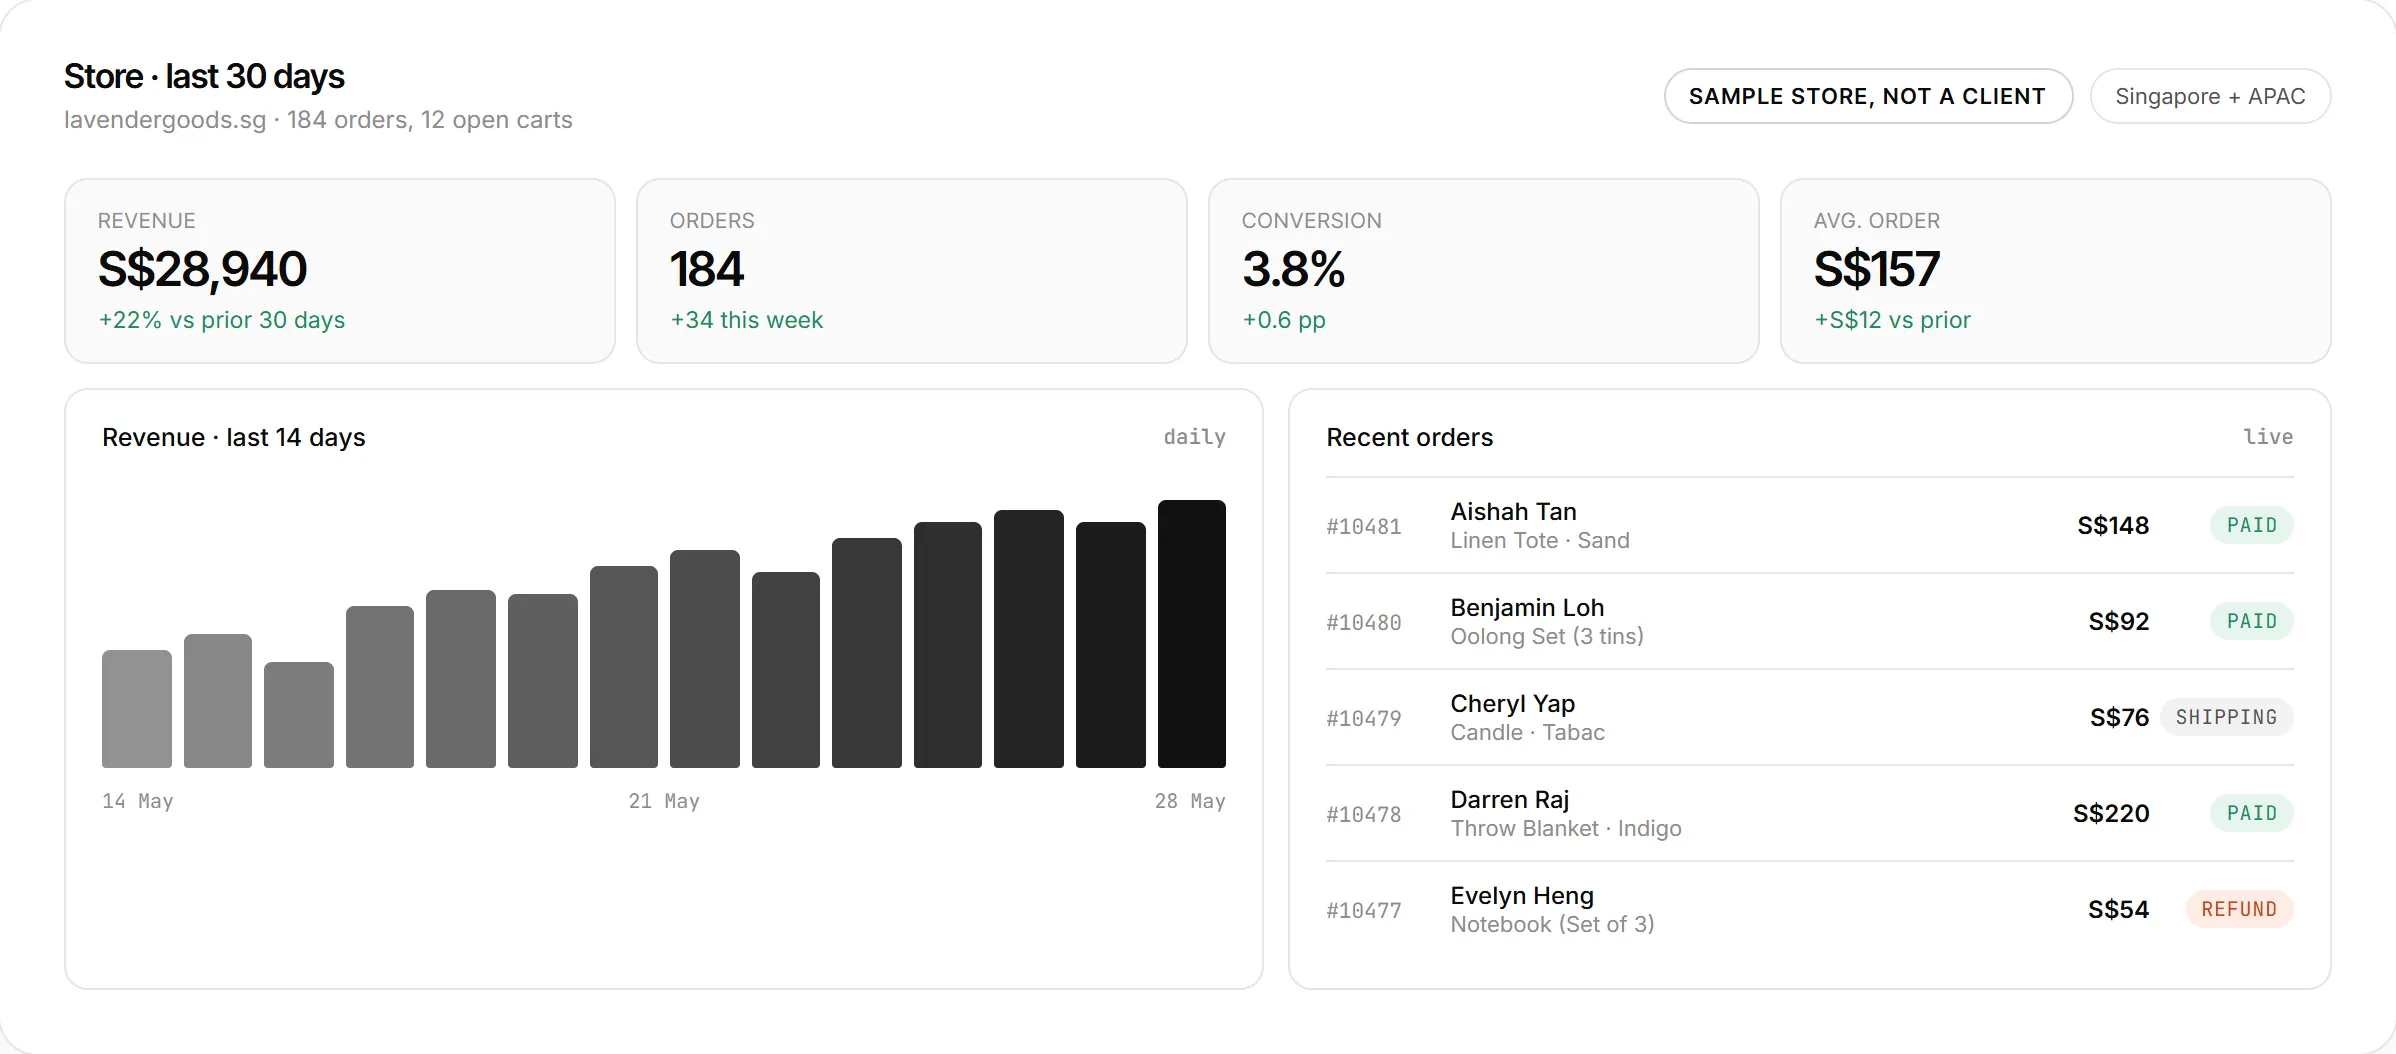Click the lavendergoods.sg subtitle line

pos(318,120)
